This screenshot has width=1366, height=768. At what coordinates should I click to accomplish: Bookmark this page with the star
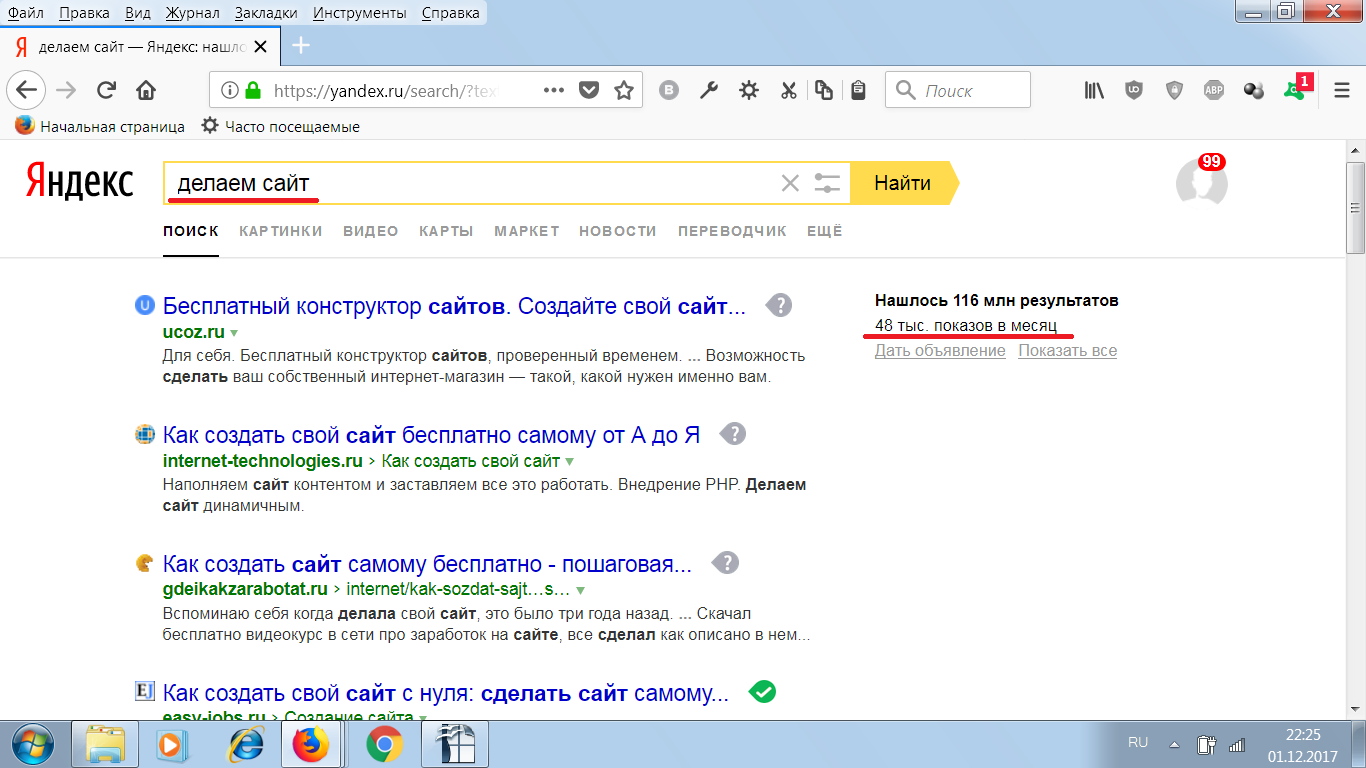(x=624, y=90)
